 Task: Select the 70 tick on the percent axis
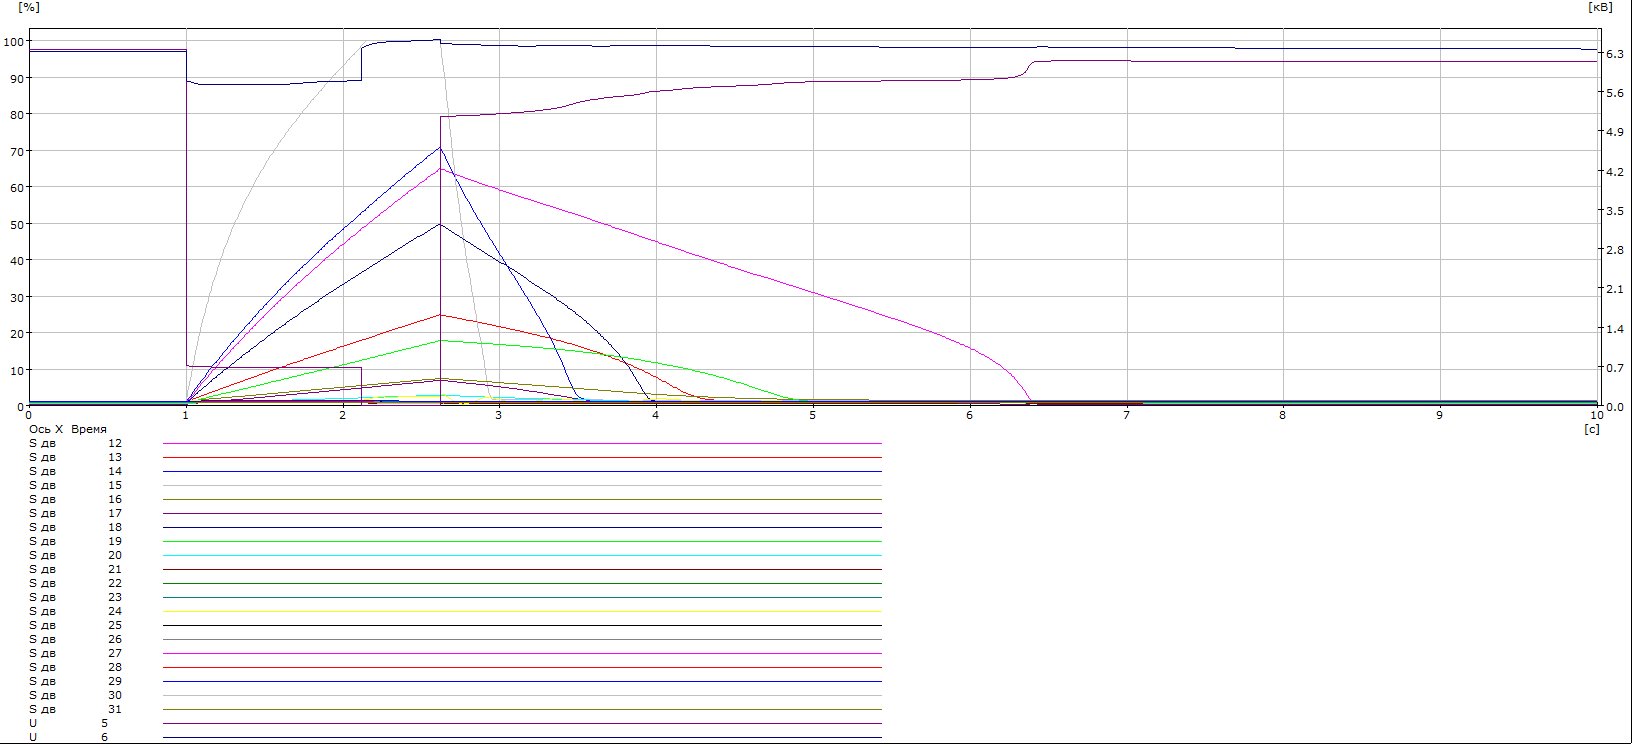[16, 151]
